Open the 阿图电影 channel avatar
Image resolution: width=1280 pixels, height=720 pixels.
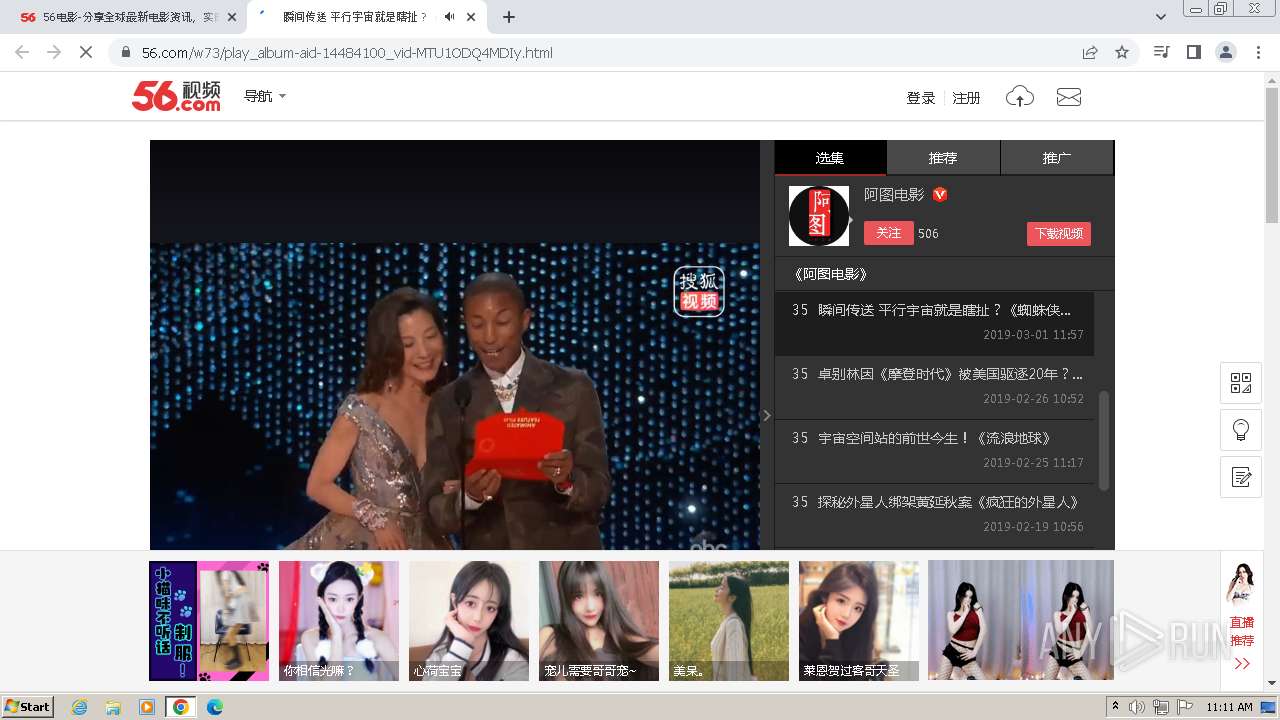tap(819, 216)
